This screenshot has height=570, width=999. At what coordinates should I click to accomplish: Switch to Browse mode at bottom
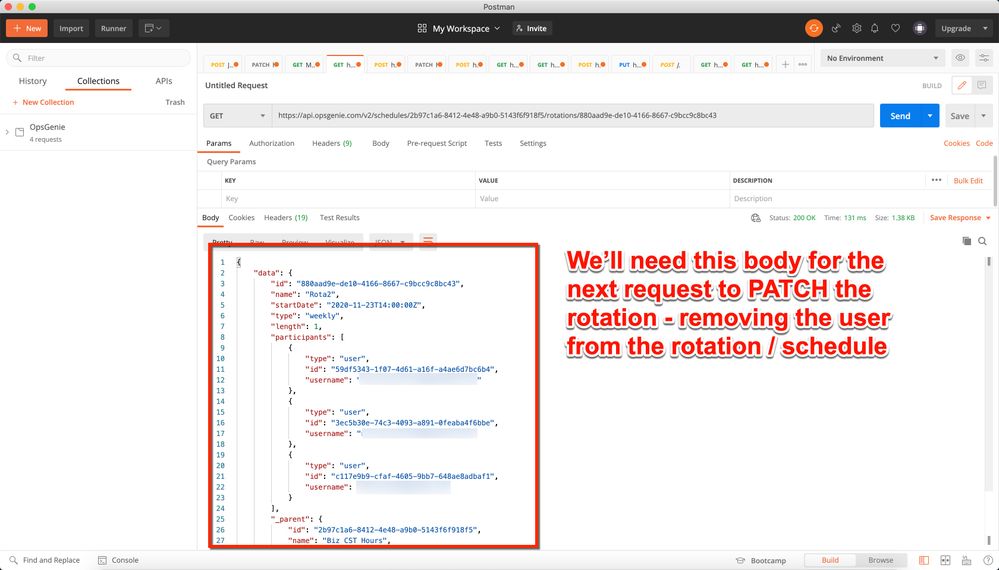pos(880,560)
